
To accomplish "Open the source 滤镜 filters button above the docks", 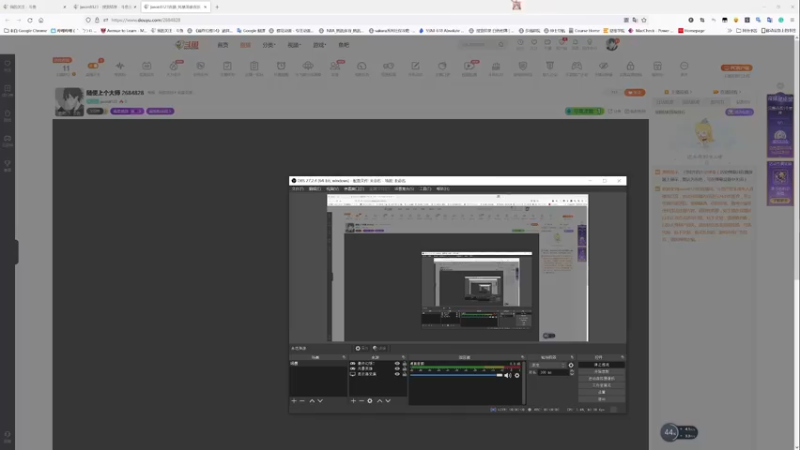I will pyautogui.click(x=380, y=348).
